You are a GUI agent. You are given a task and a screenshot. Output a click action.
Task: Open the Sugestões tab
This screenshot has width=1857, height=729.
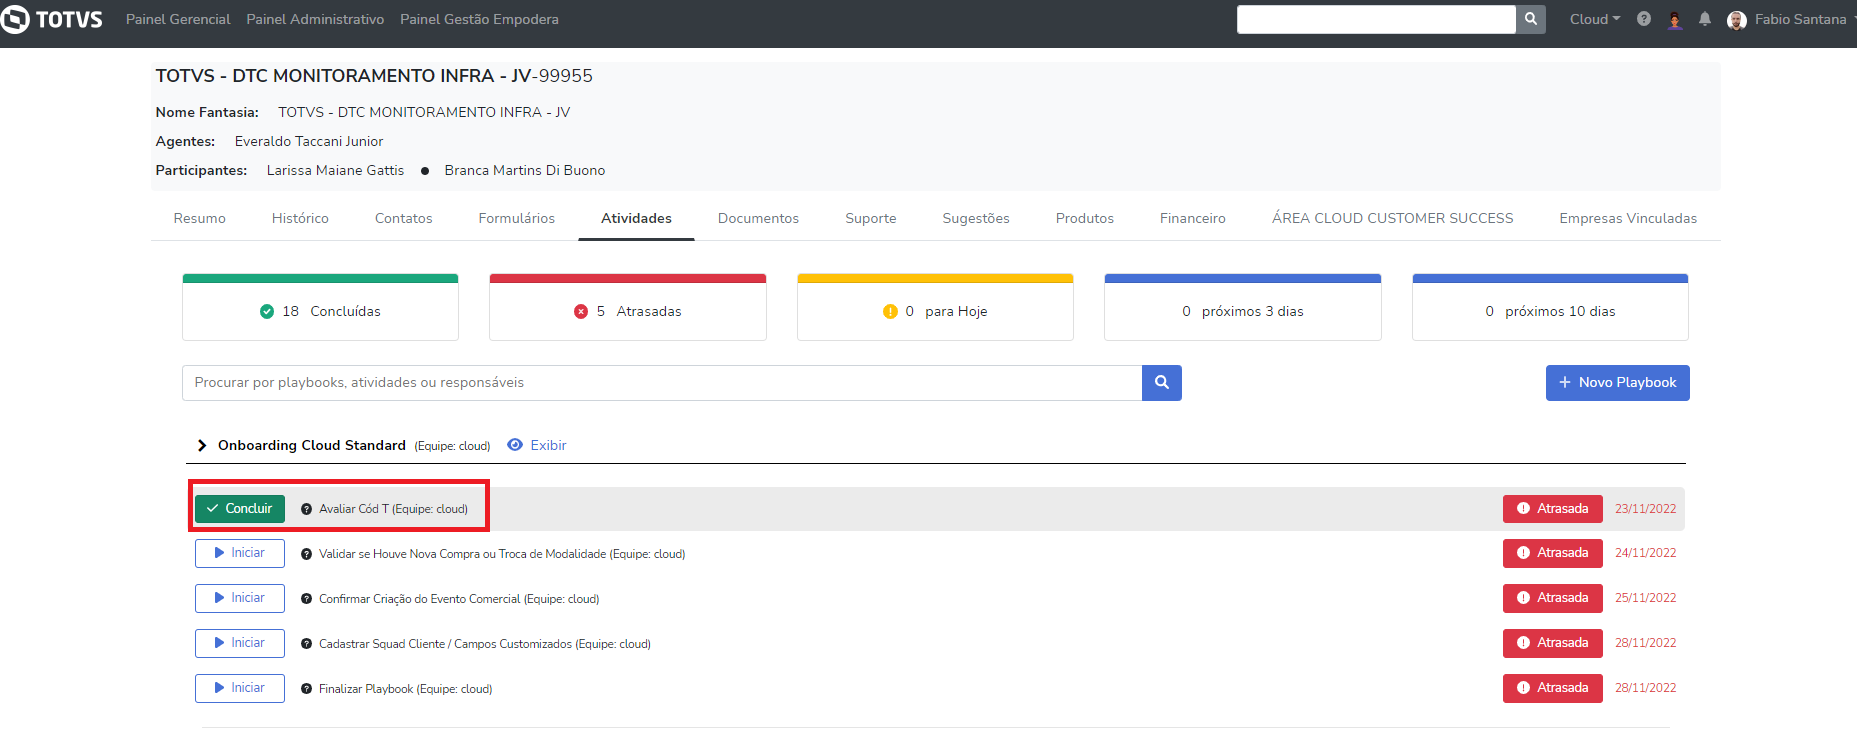click(x=976, y=218)
